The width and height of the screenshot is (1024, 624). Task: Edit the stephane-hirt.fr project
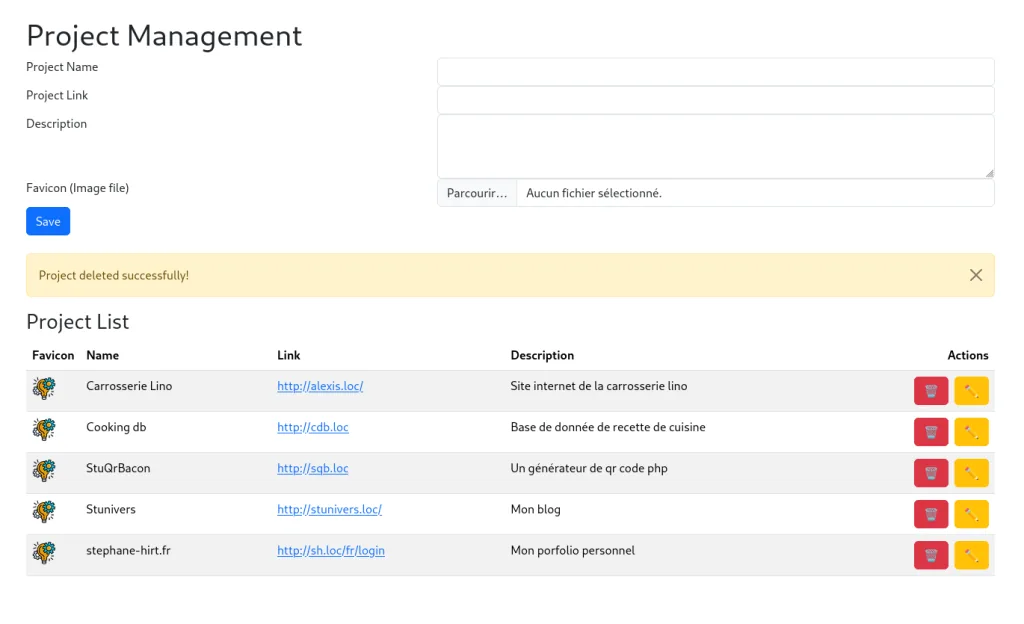pyautogui.click(x=971, y=555)
